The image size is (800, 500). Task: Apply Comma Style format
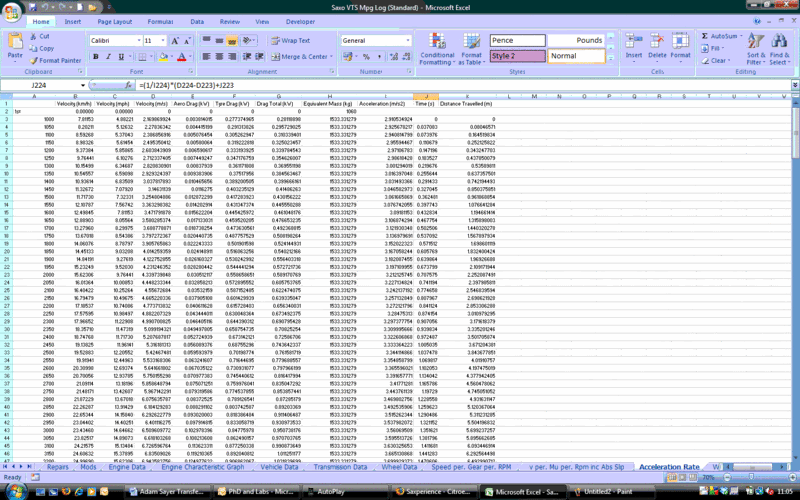coord(379,57)
